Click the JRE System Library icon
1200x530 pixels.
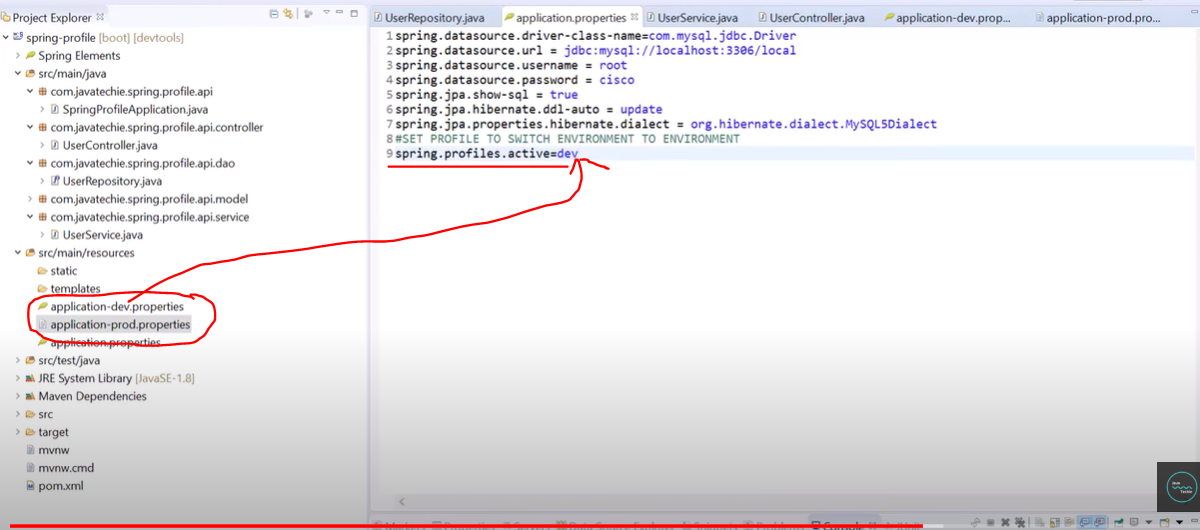click(x=29, y=379)
